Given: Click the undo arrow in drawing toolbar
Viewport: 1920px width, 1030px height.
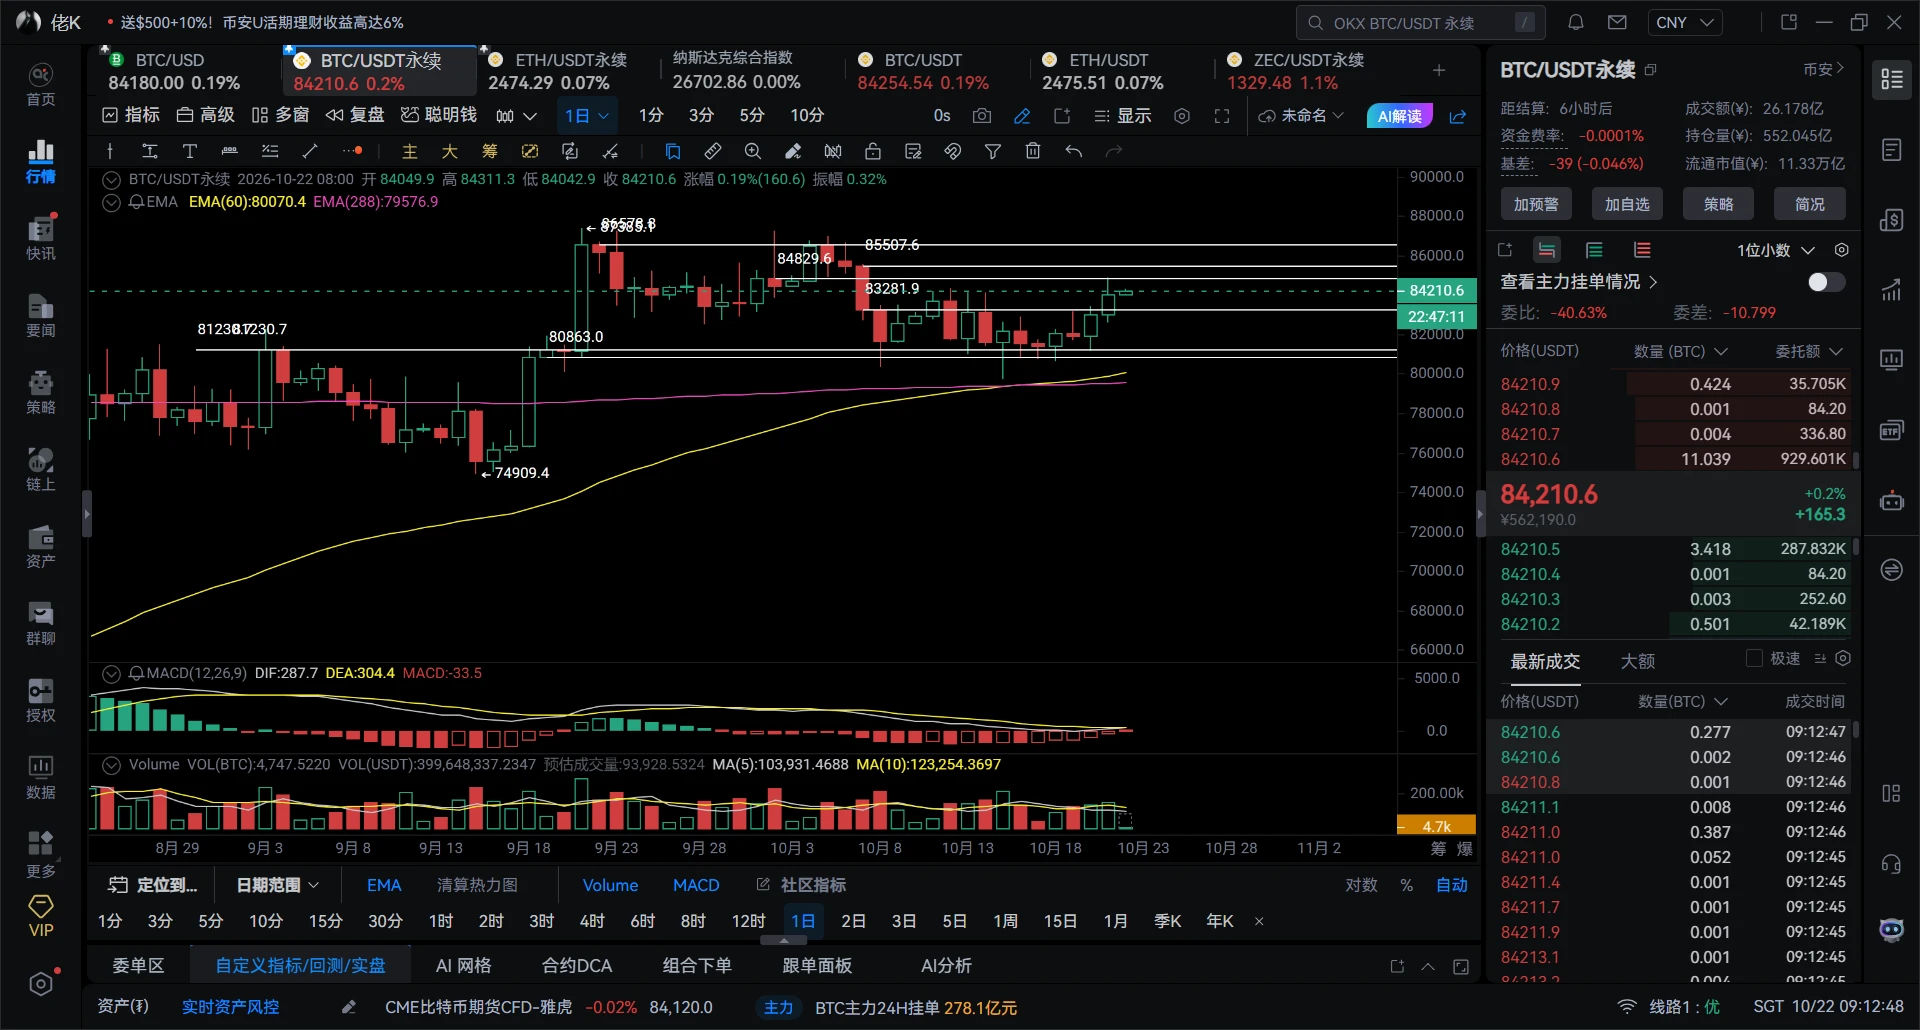Looking at the screenshot, I should [x=1074, y=151].
